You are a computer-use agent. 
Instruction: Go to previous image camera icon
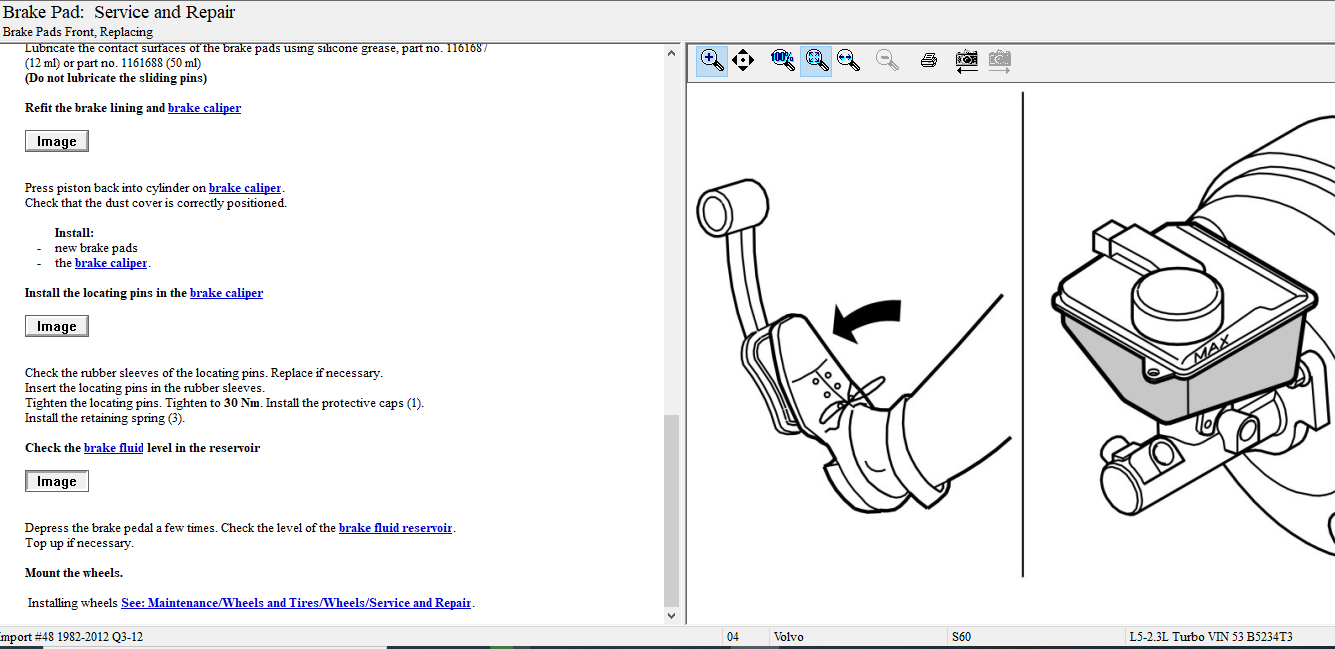[966, 61]
